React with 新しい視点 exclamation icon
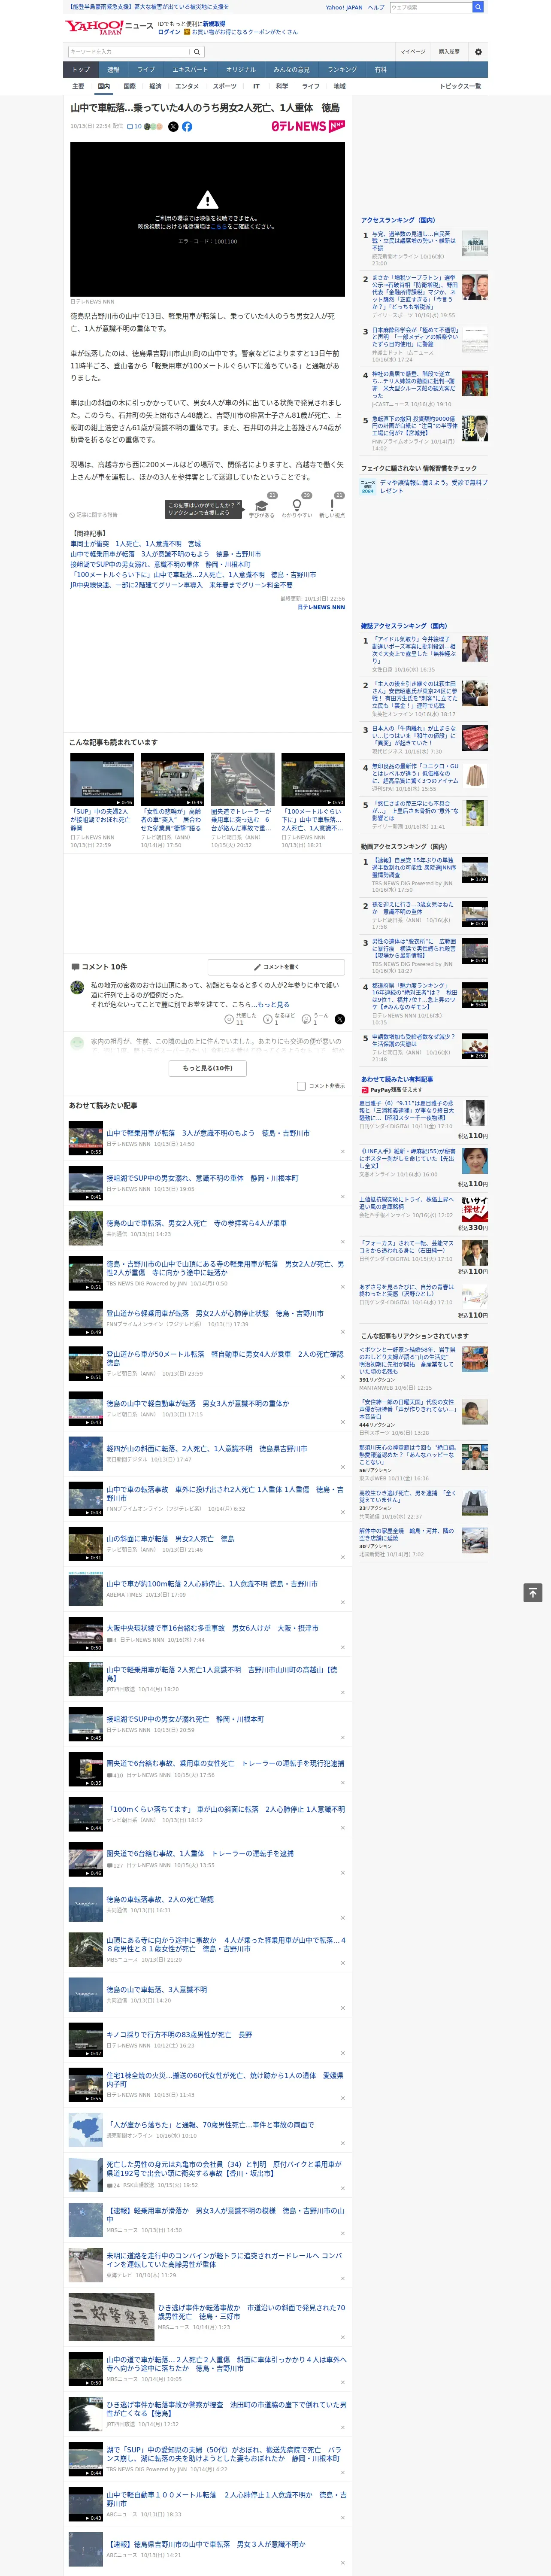 pos(332,506)
